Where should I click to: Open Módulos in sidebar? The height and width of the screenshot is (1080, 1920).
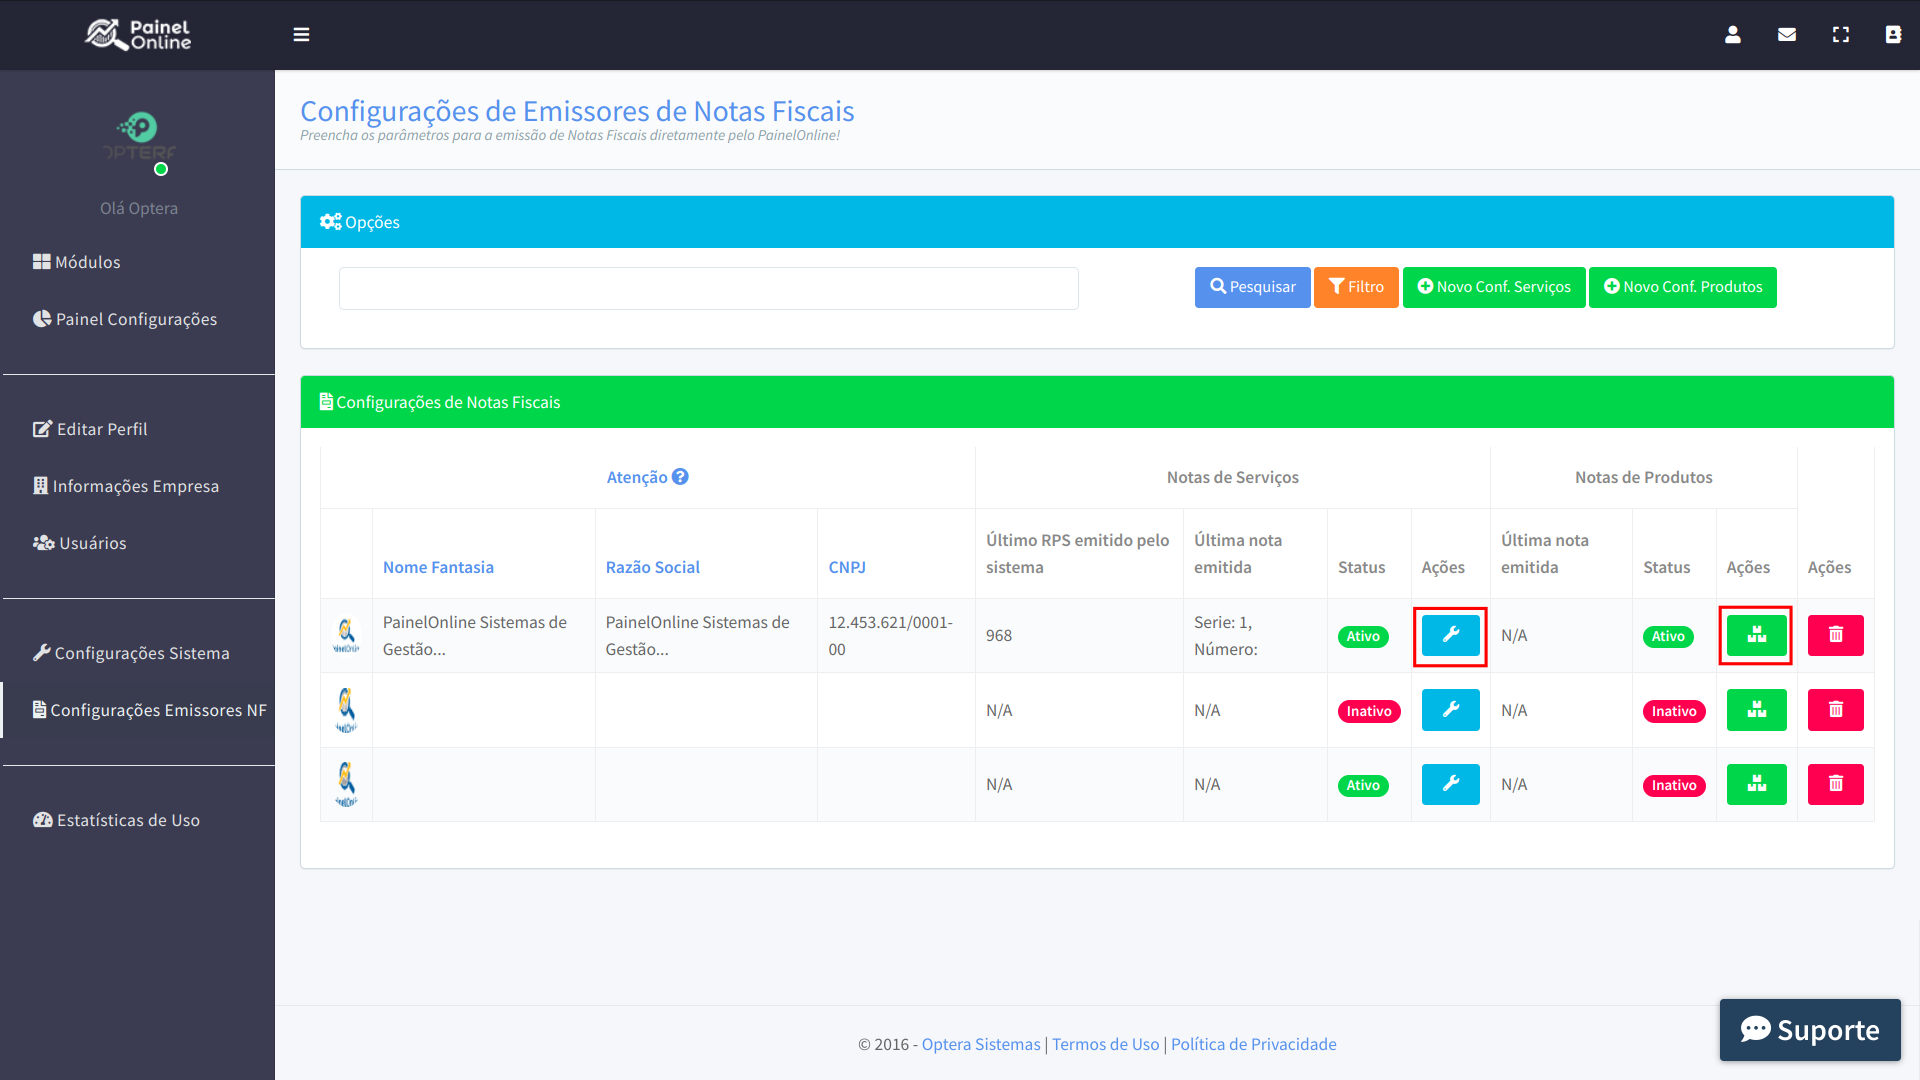(77, 262)
